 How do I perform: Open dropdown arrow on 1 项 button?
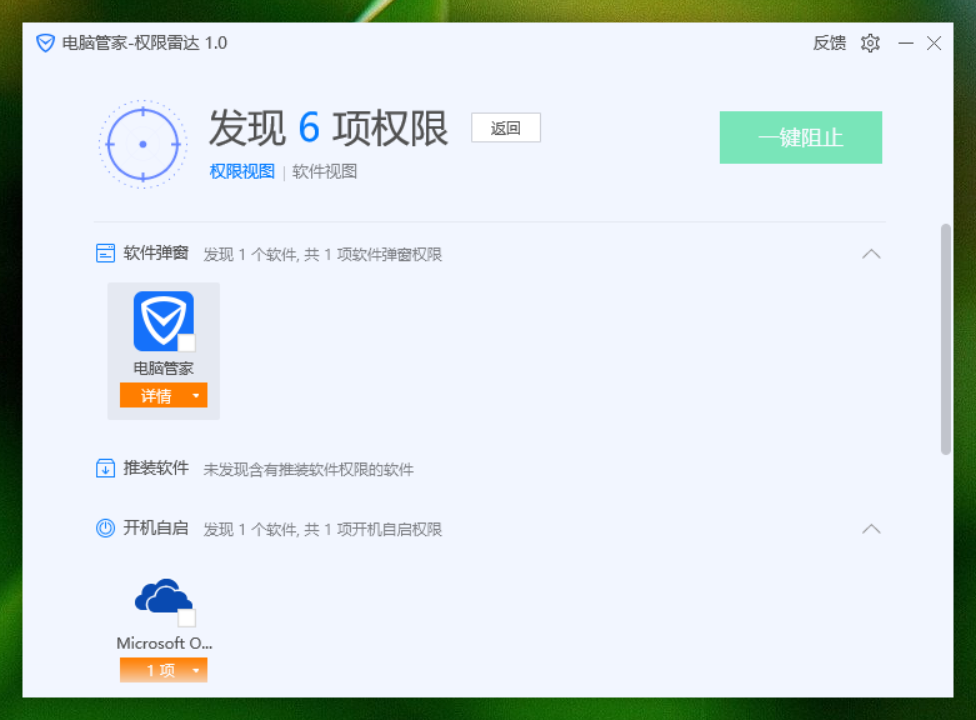coord(196,671)
